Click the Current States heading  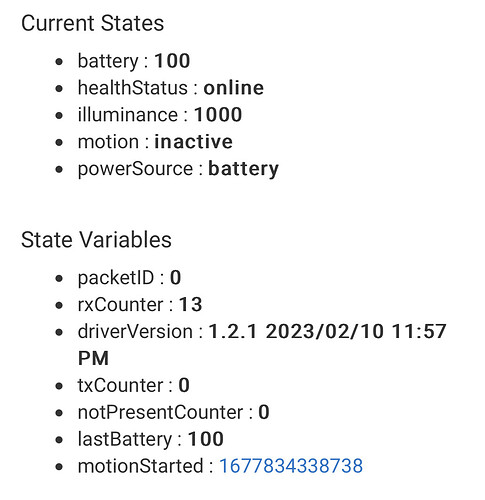point(93,23)
